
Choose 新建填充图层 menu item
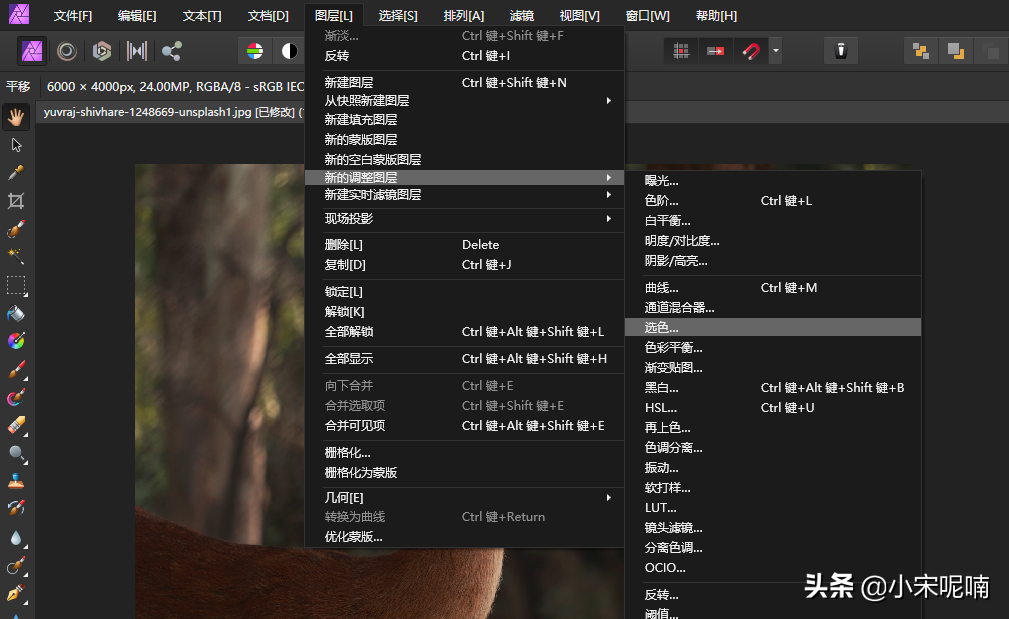(x=464, y=120)
